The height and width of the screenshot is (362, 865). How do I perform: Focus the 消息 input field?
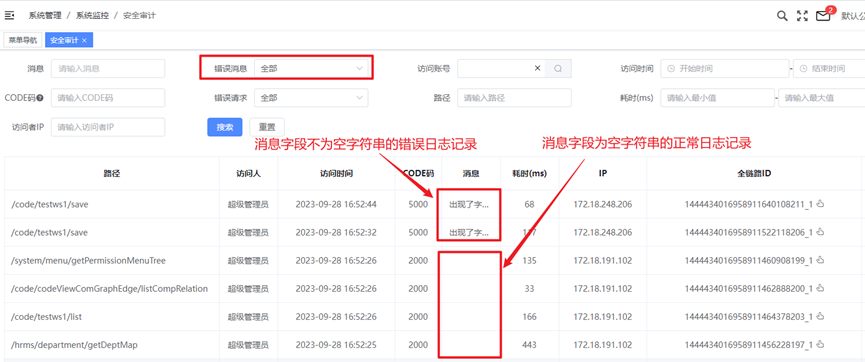coord(108,68)
